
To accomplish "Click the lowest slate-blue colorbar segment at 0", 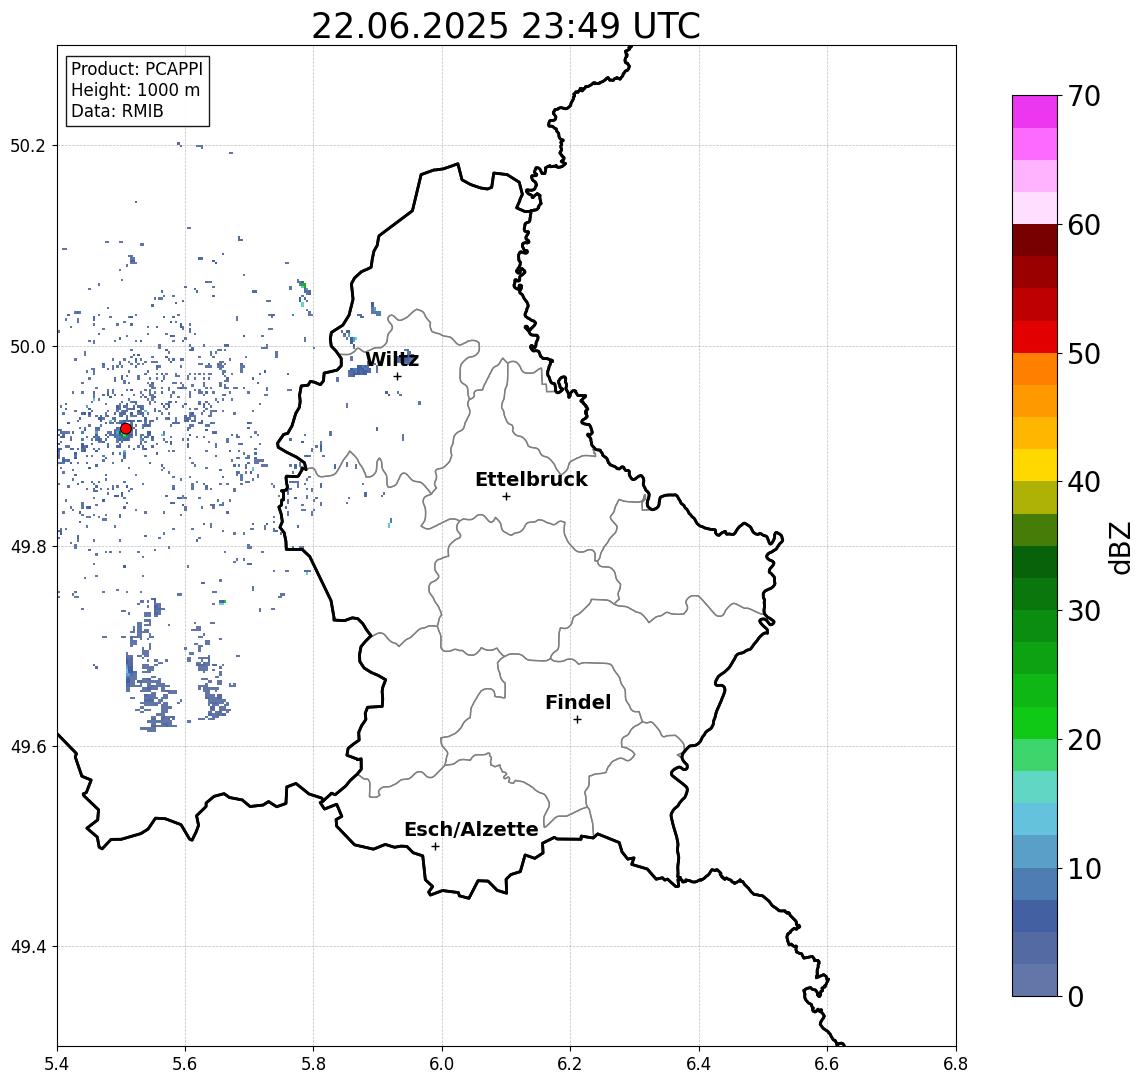I will (x=1035, y=980).
